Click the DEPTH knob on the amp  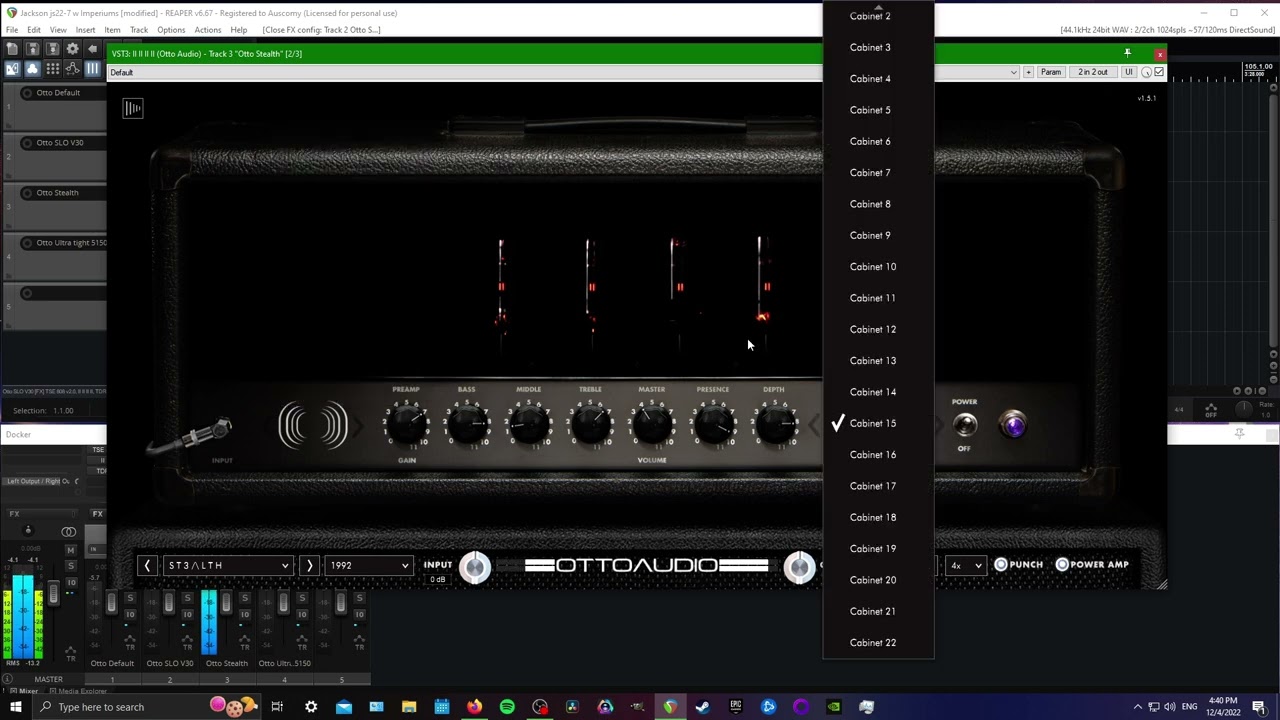[774, 424]
